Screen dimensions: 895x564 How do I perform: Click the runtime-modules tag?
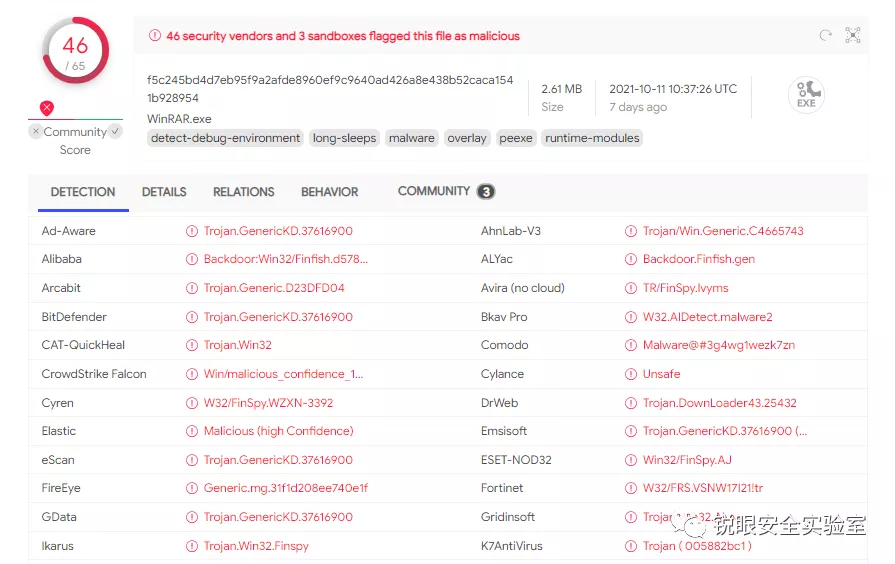click(592, 138)
